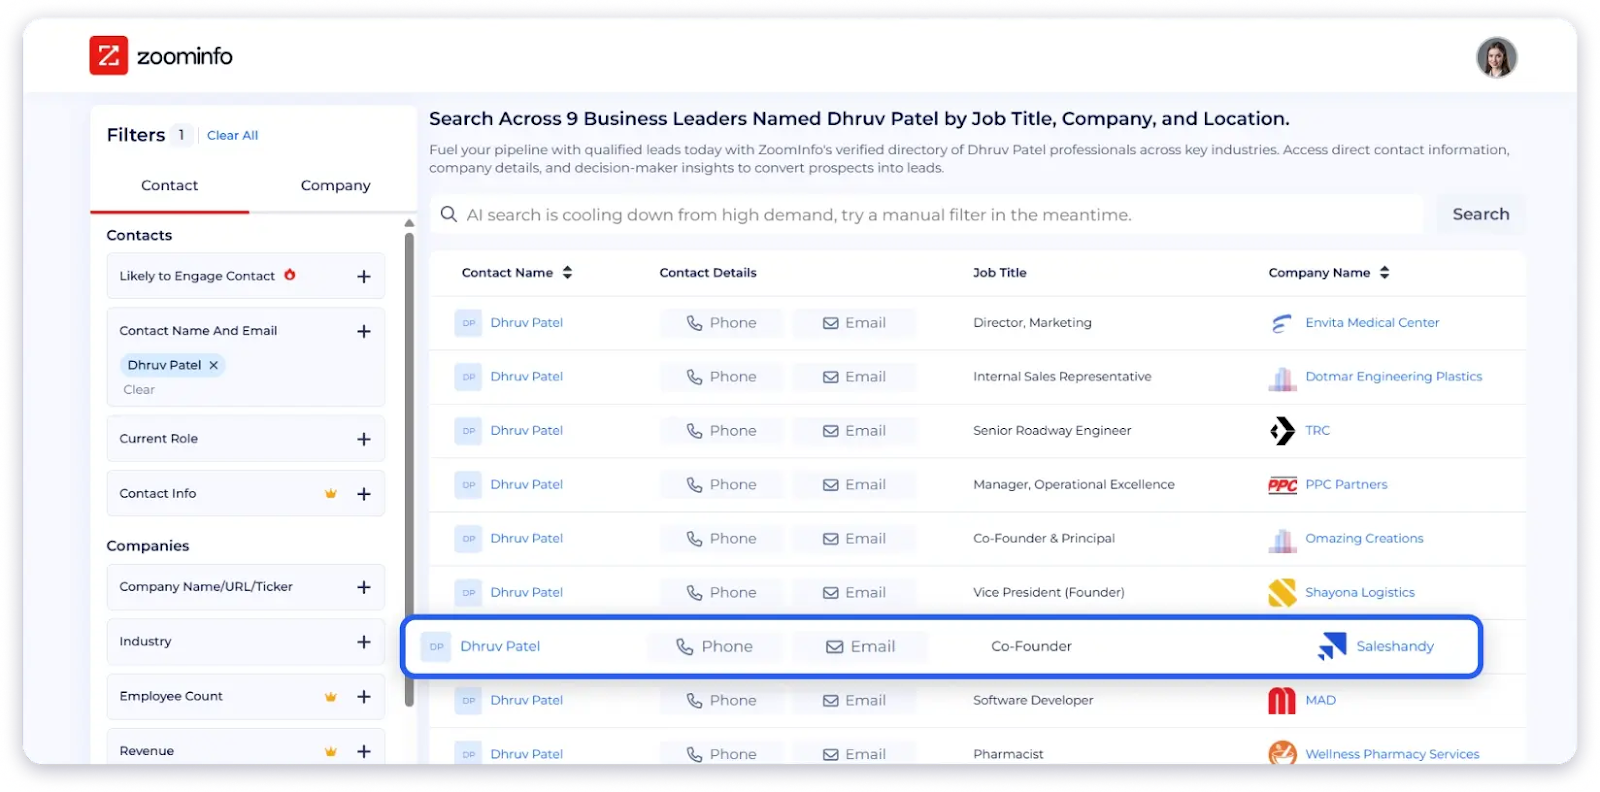This screenshot has height=792, width=1600.
Task: Click the Job Title column header
Action: [x=999, y=272]
